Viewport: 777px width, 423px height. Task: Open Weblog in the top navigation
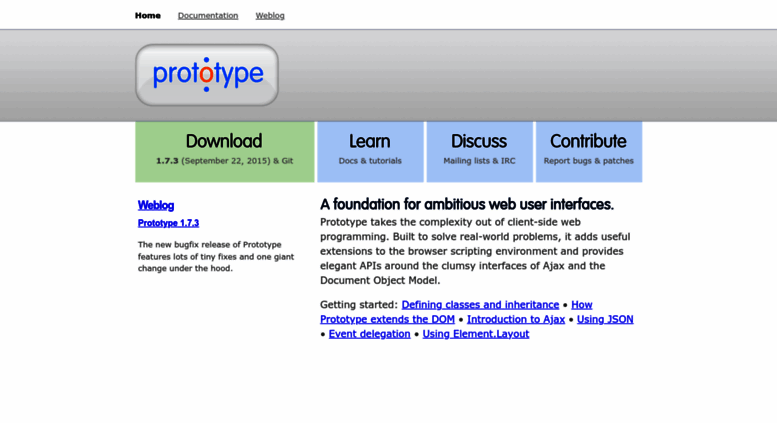[x=270, y=16]
